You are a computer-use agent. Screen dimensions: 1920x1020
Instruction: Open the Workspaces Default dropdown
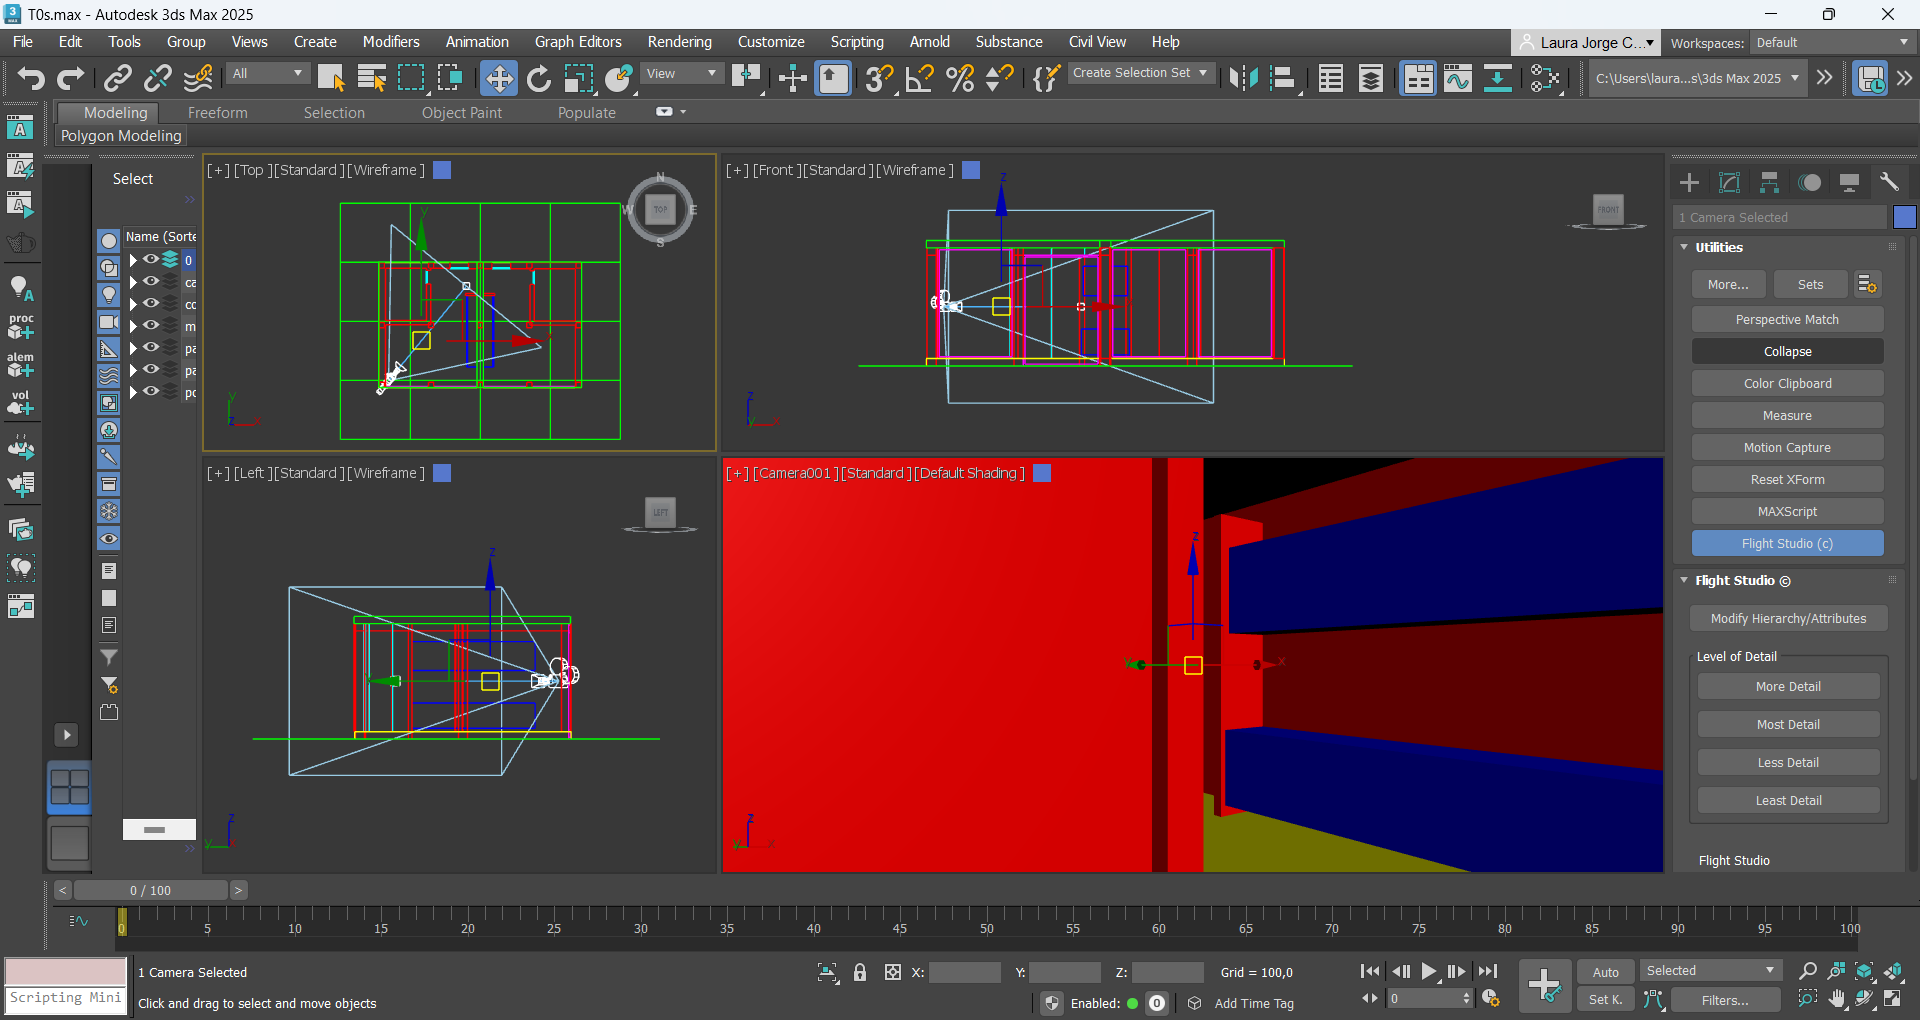[x=1832, y=43]
